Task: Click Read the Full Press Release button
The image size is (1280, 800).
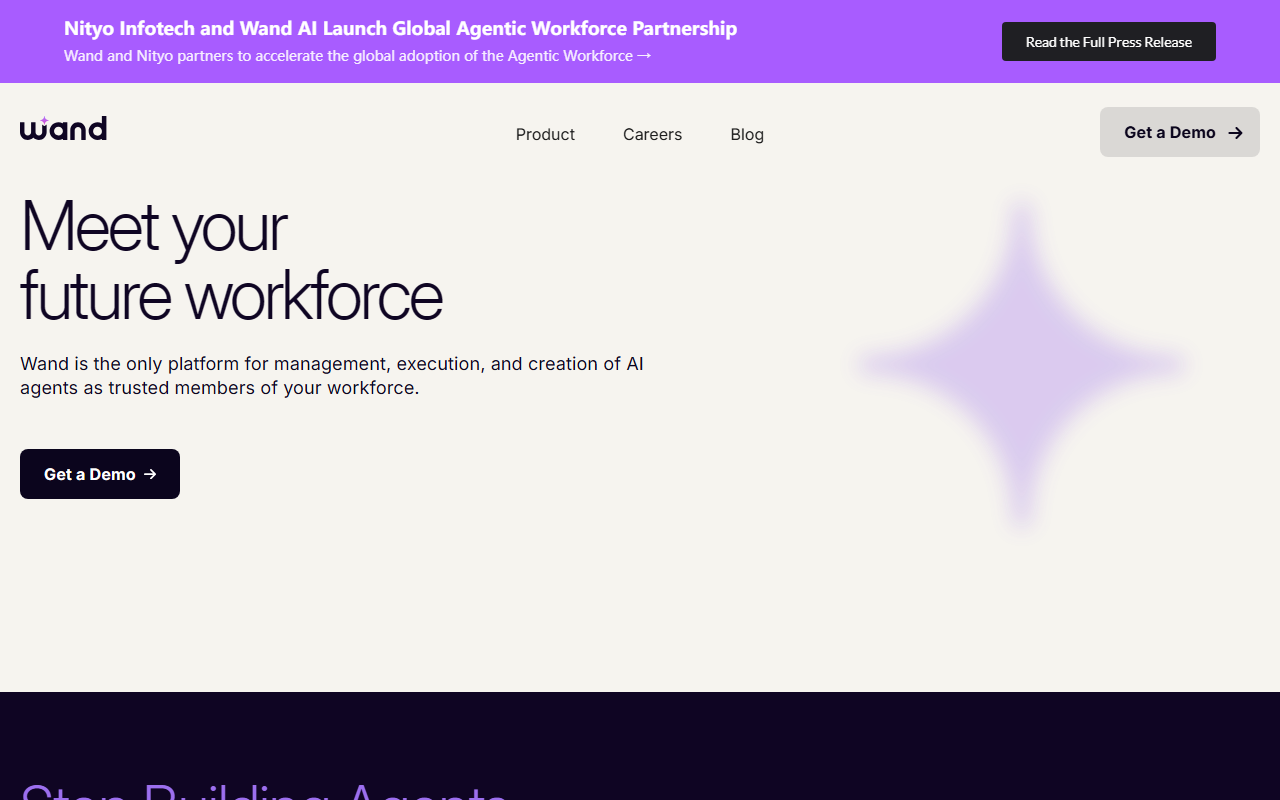Action: click(1109, 42)
